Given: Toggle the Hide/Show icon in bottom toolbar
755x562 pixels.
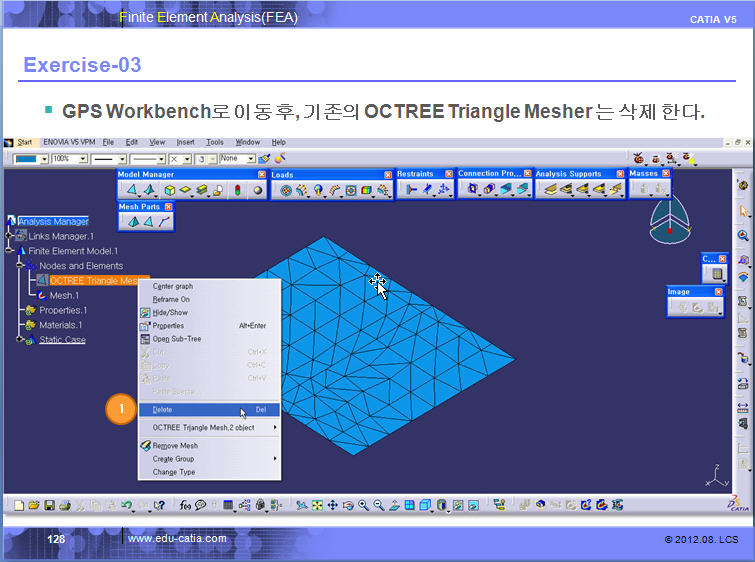Looking at the screenshot, I should pos(458,505).
